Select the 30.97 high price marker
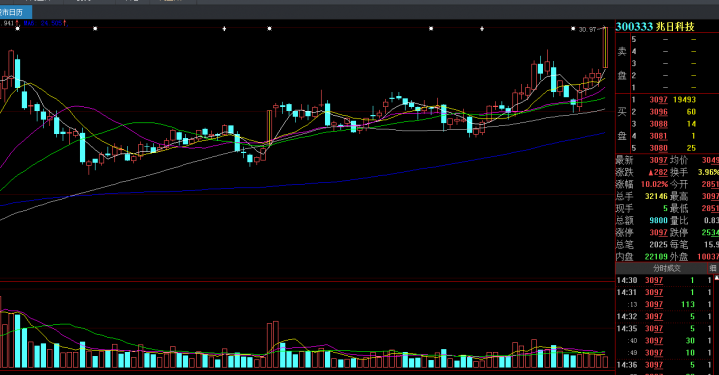 click(587, 29)
